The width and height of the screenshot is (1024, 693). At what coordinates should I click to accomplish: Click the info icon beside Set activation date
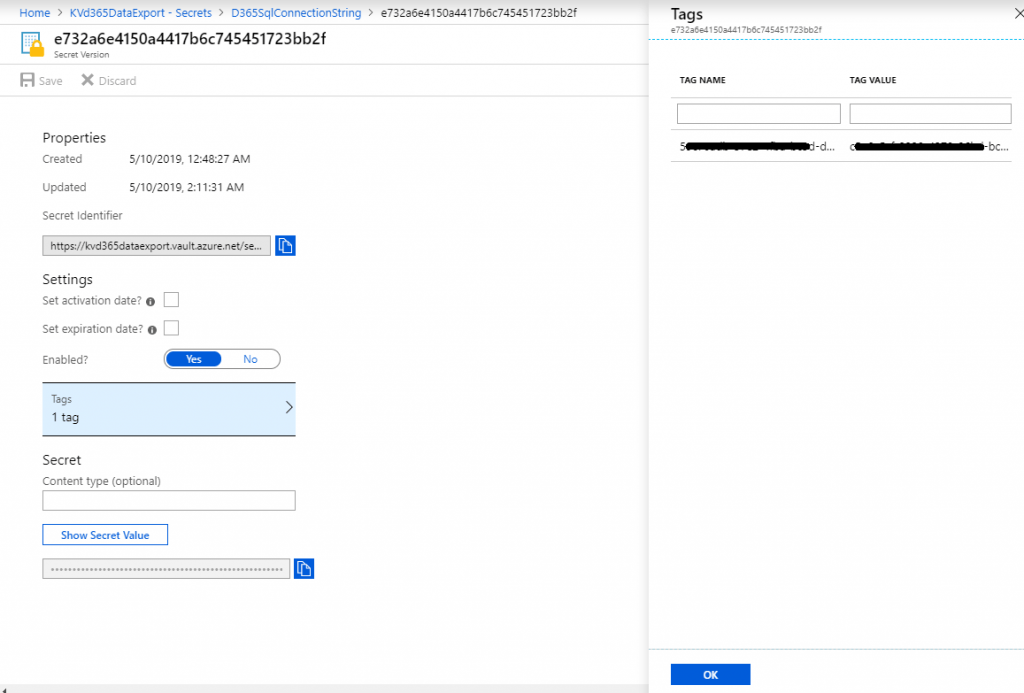(150, 302)
